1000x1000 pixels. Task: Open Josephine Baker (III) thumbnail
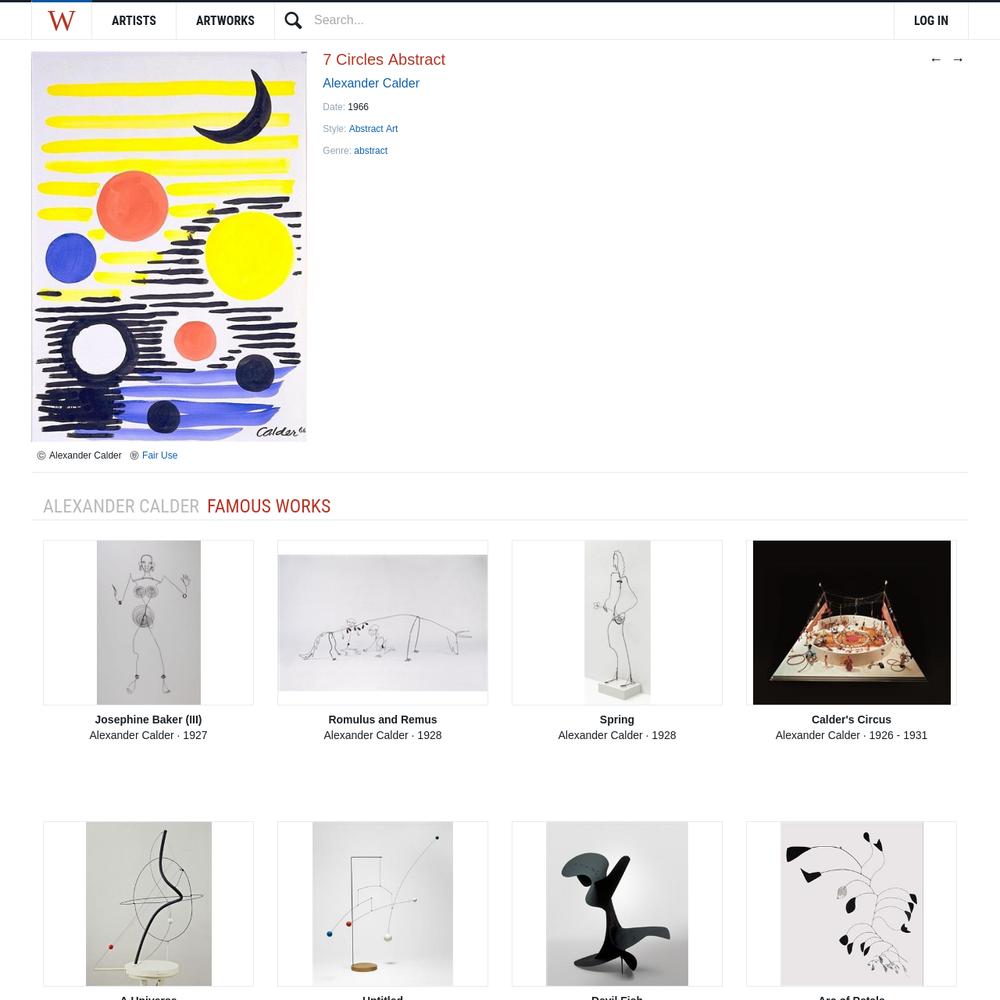tap(149, 622)
